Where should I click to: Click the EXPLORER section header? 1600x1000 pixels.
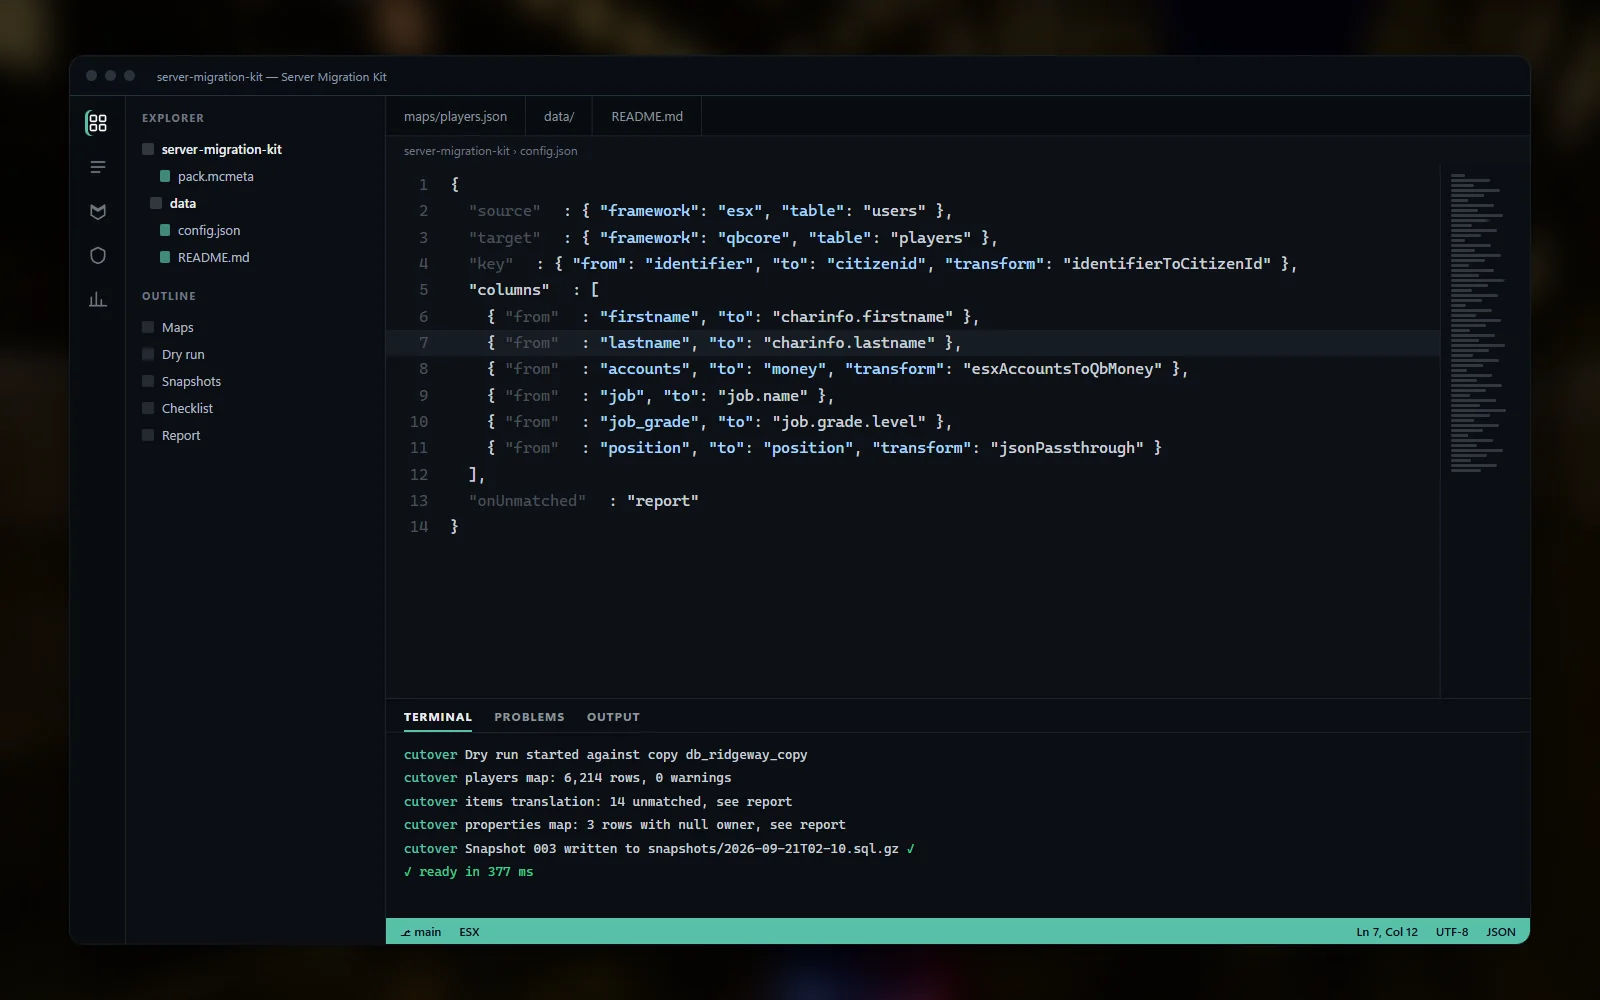pos(173,118)
